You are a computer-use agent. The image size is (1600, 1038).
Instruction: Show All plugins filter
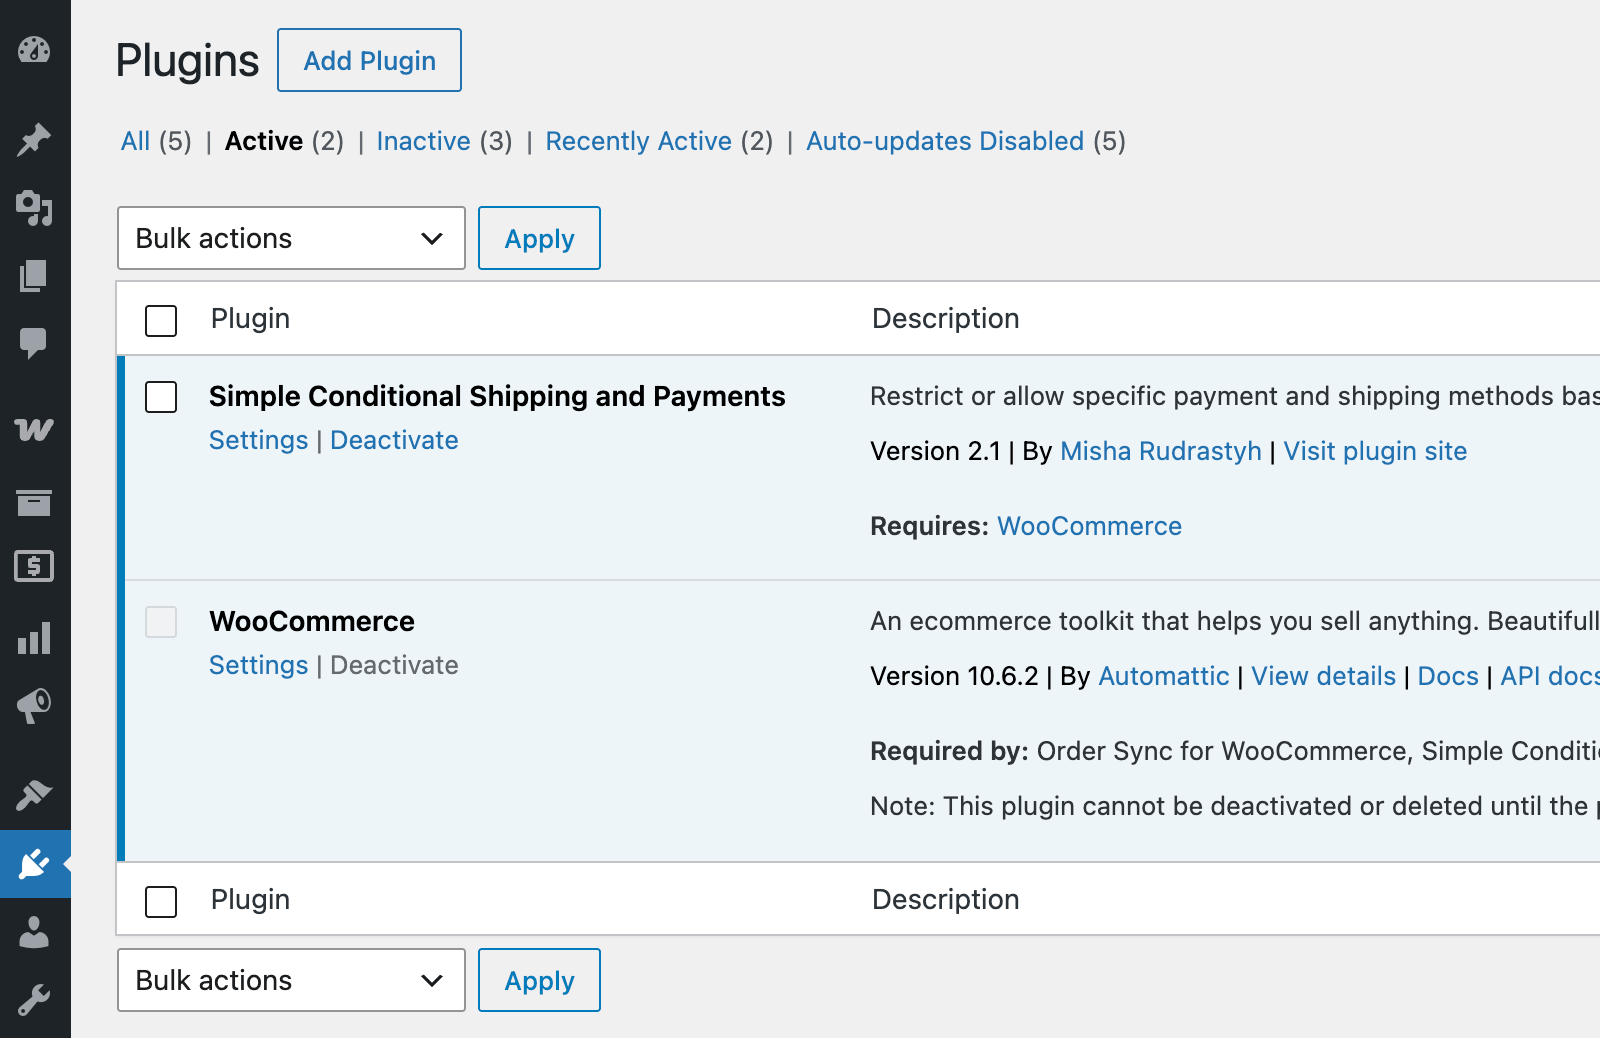coord(135,141)
